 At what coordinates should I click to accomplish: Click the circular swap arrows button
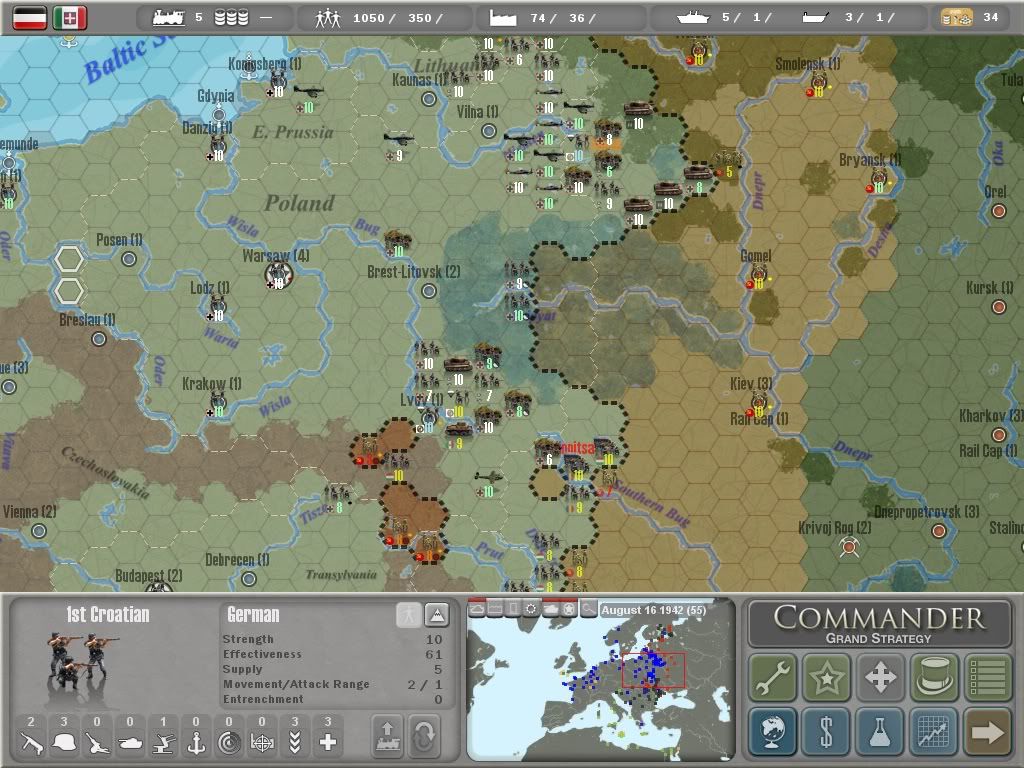[x=424, y=736]
